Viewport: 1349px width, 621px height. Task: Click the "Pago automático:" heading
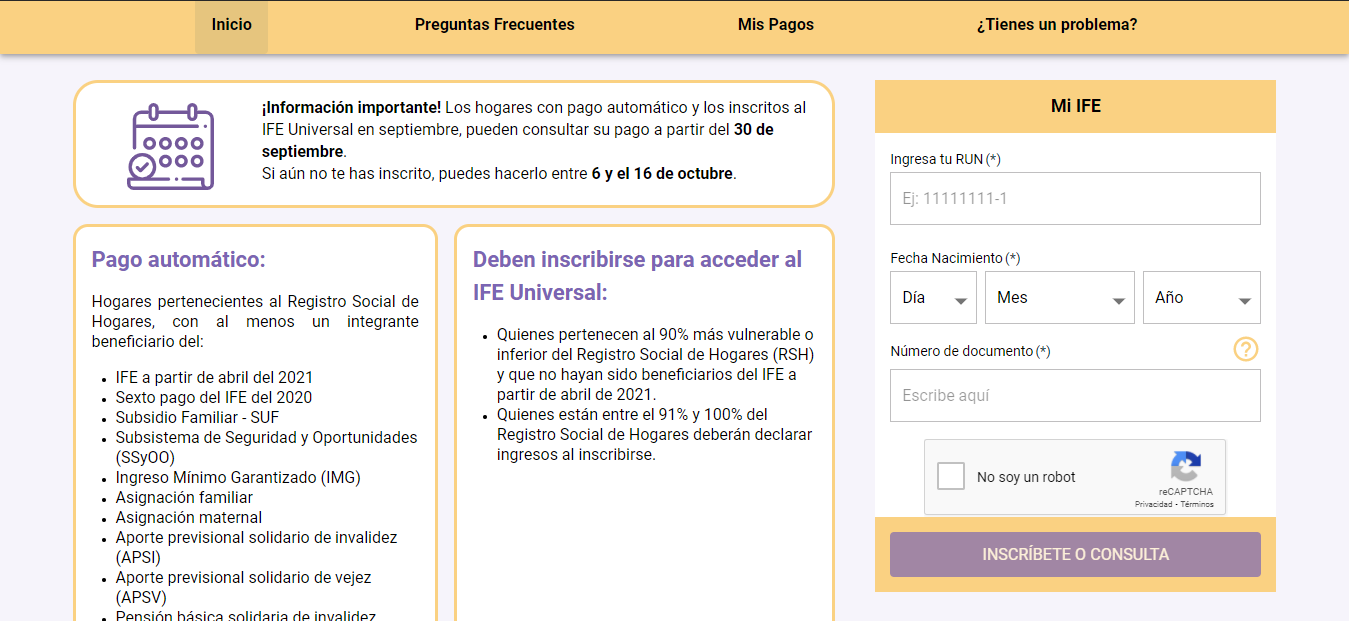[178, 260]
